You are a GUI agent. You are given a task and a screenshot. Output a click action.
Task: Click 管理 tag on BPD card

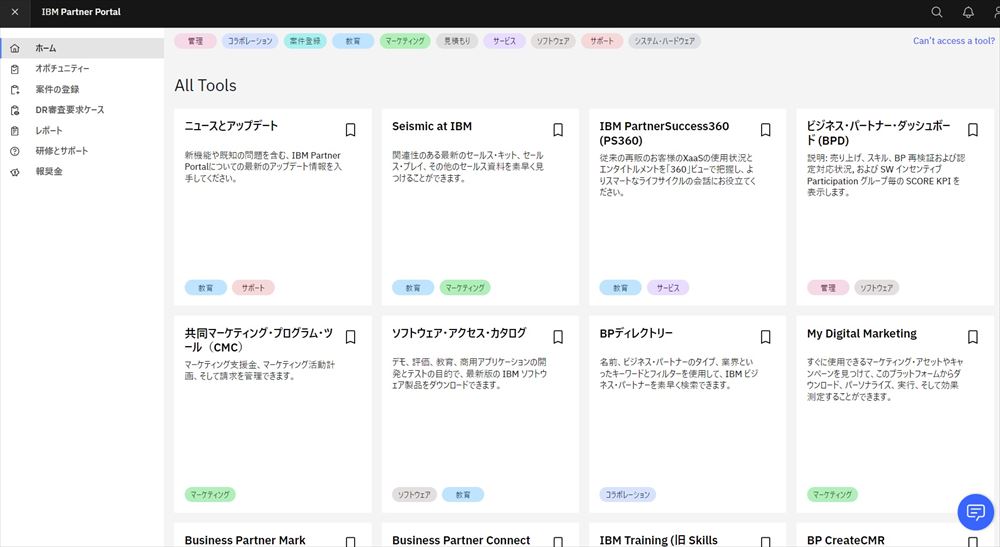(x=828, y=288)
